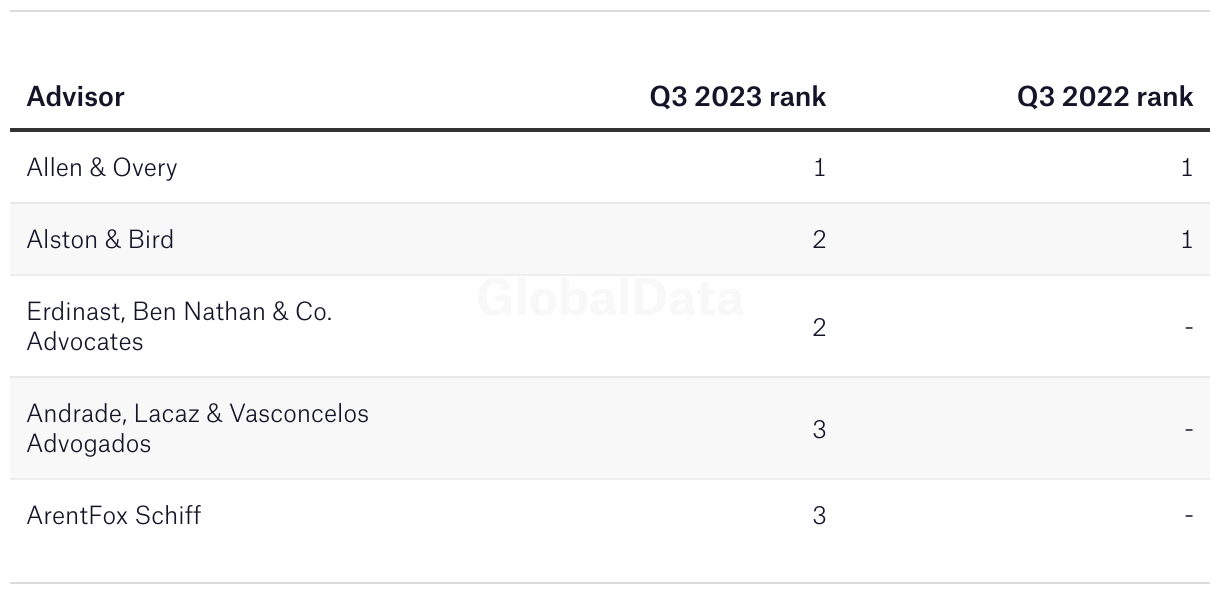Image resolution: width=1220 pixels, height=594 pixels.
Task: Click ArentFox Schiff's Q3 2023 rank value
Action: click(x=819, y=515)
